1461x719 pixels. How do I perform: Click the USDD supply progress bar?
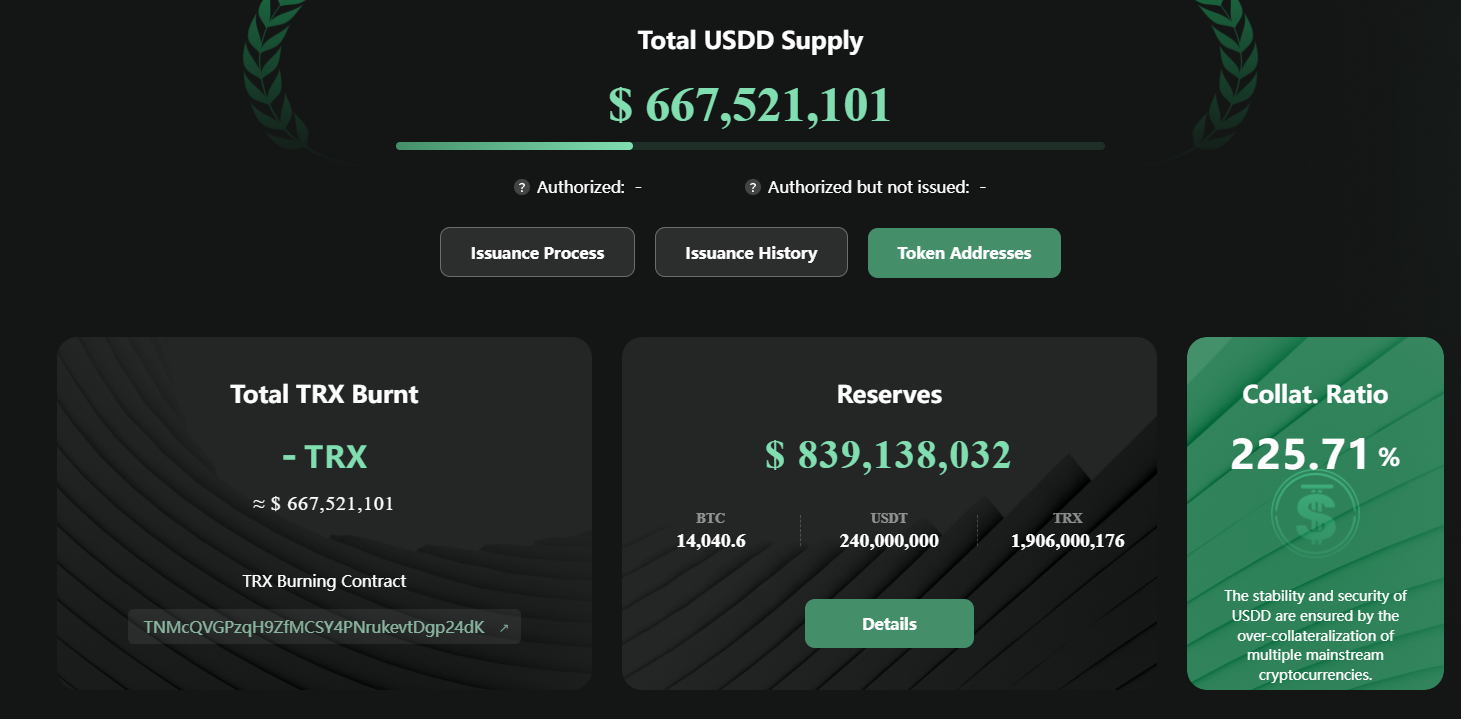tap(750, 146)
